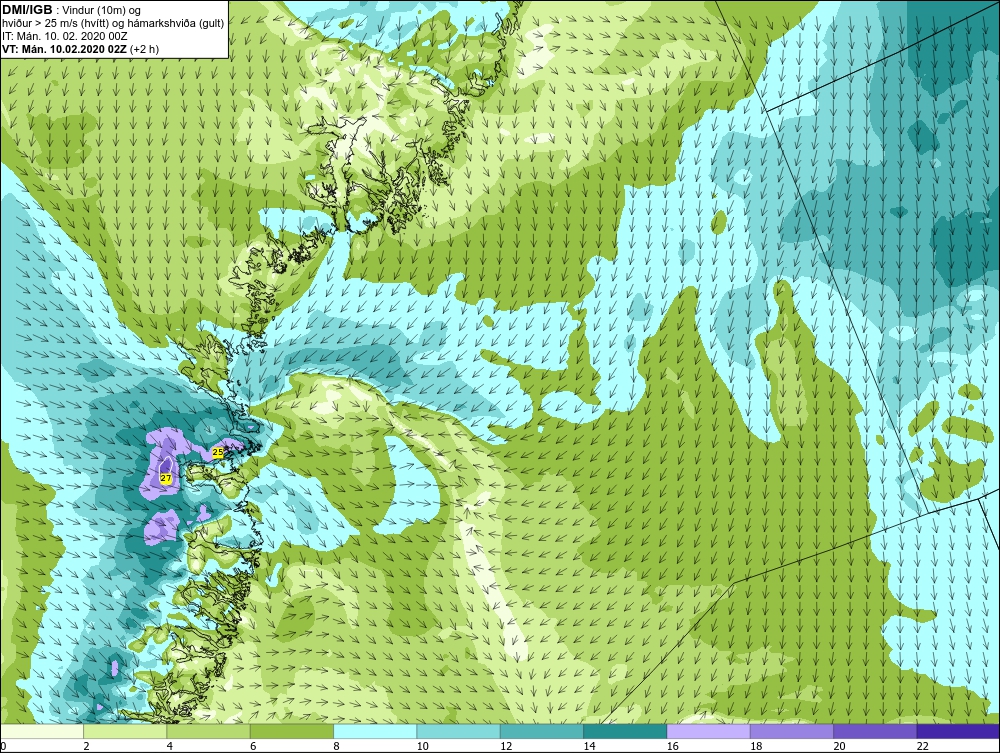Click the legend scale value 8
This screenshot has width=1000, height=753.
coord(336,747)
